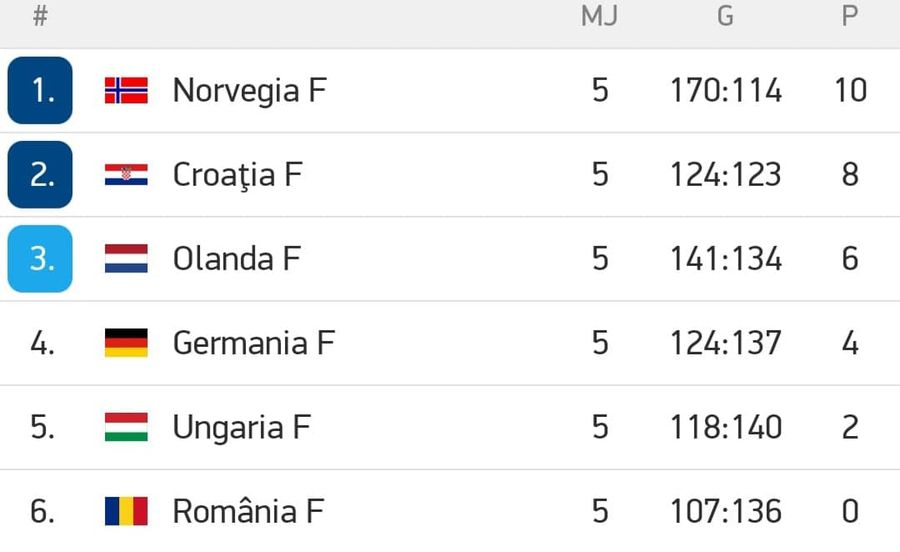Select the light blue rank 3 badge
The width and height of the screenshot is (900, 552).
[x=40, y=259]
